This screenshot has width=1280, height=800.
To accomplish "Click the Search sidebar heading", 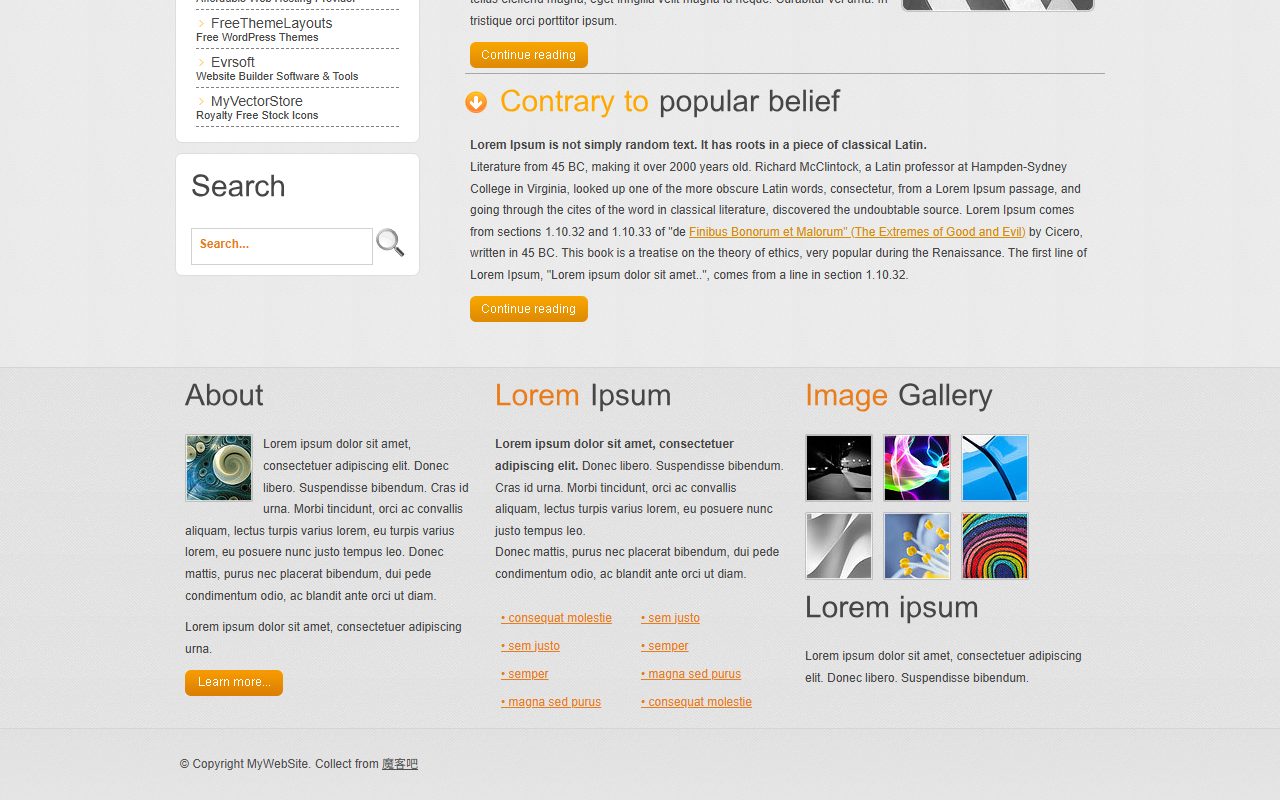I will point(238,186).
